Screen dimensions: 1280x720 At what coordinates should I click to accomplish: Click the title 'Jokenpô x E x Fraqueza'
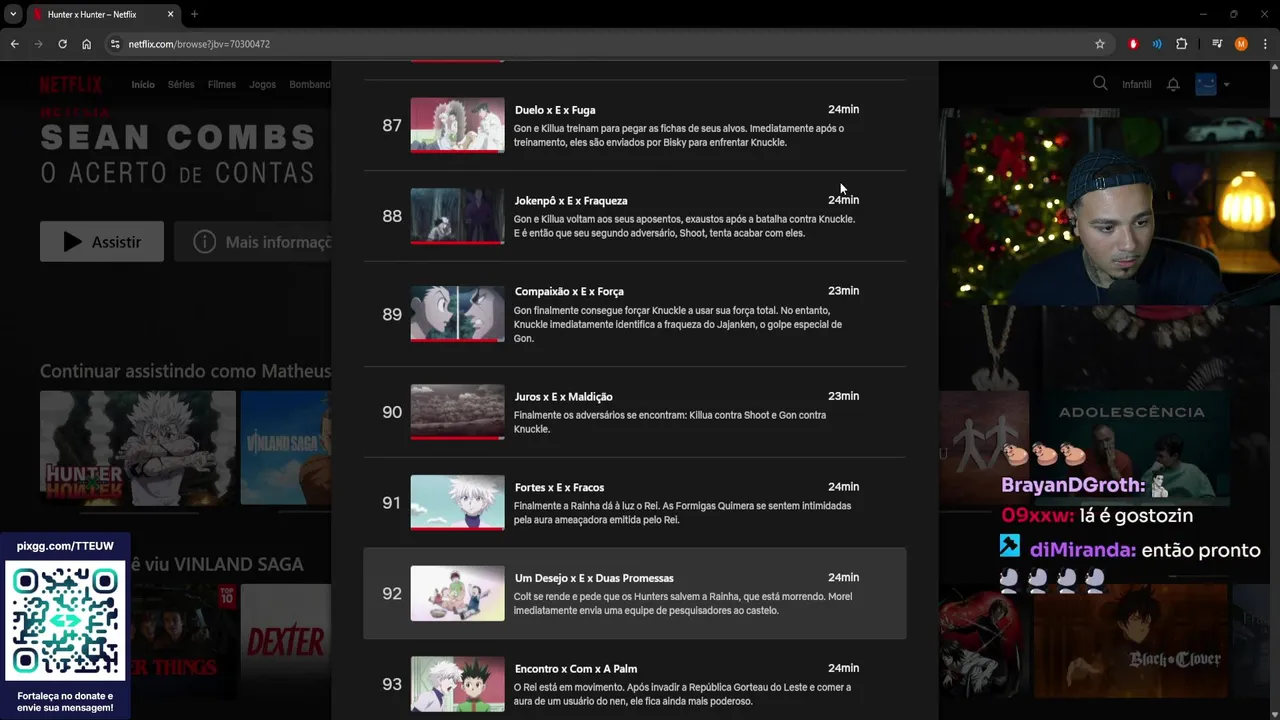point(571,201)
